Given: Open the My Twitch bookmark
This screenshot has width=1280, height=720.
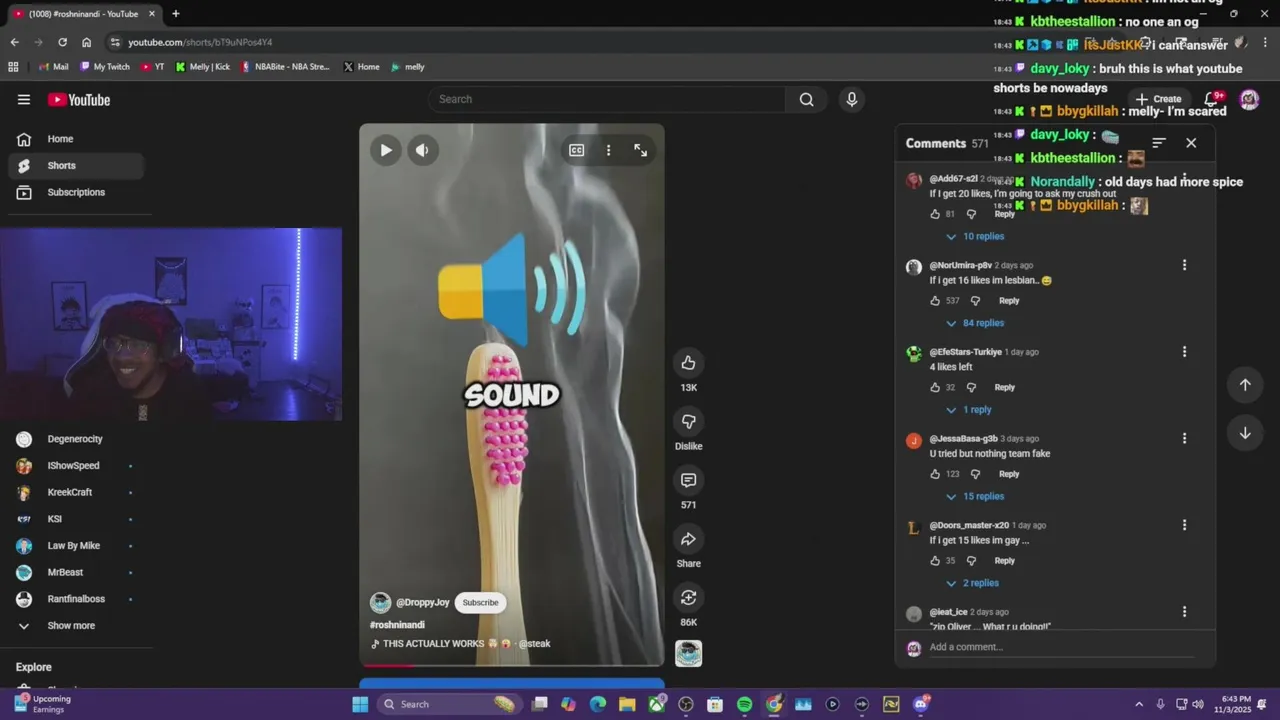Looking at the screenshot, I should pyautogui.click(x=105, y=67).
